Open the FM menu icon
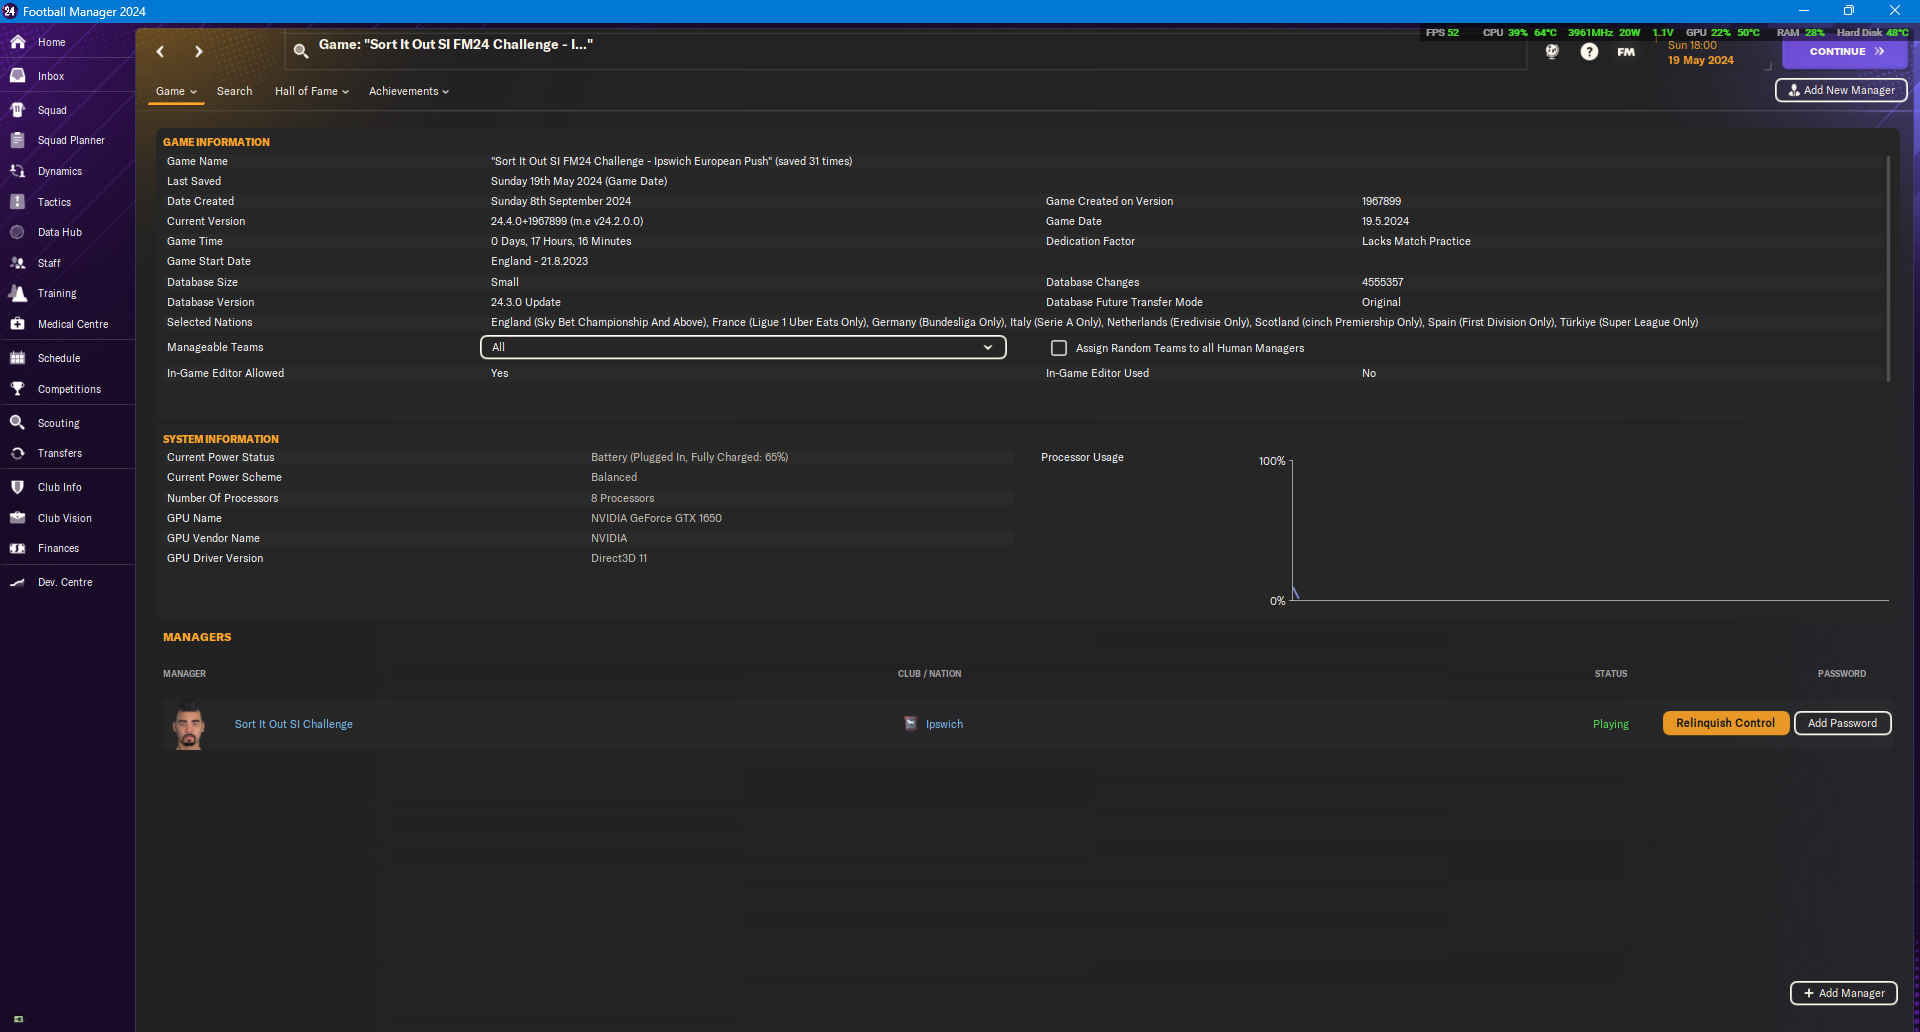Viewport: 1920px width, 1032px height. [1626, 52]
